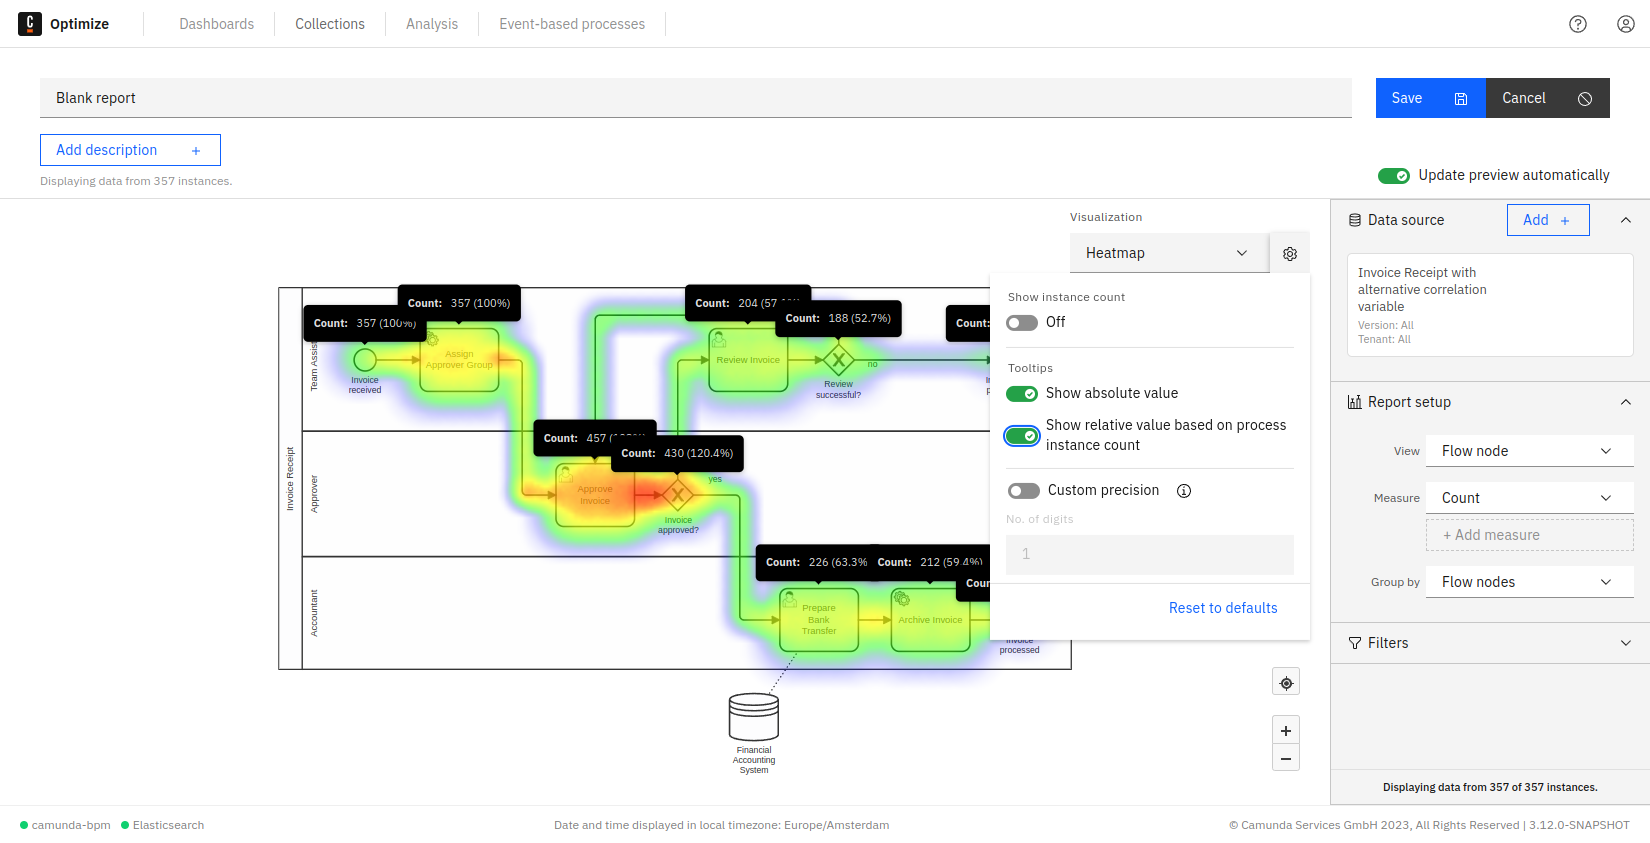Enable the Custom precision toggle
The width and height of the screenshot is (1650, 843).
pyautogui.click(x=1024, y=491)
